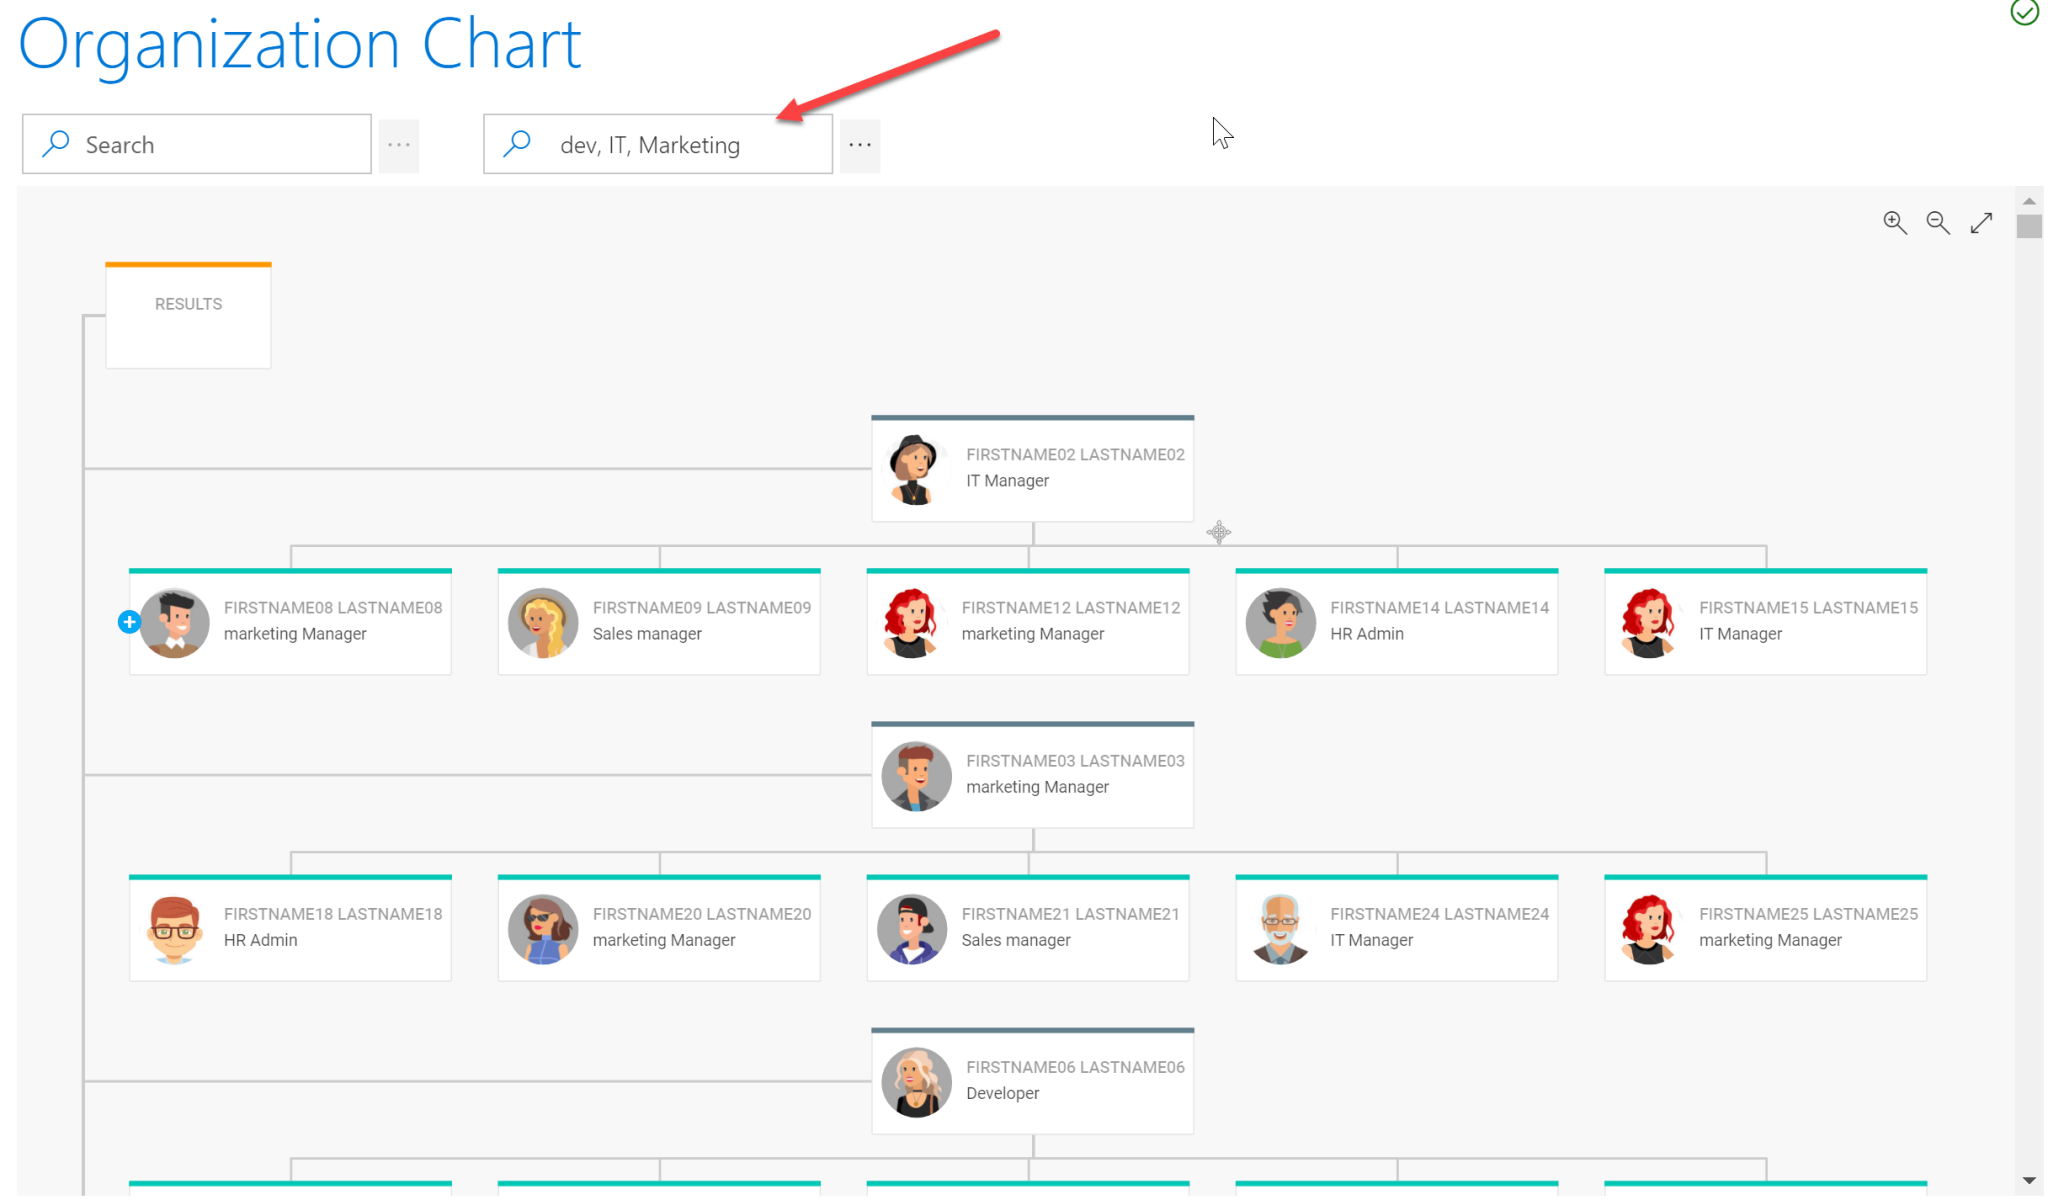This screenshot has height=1200, width=2048.
Task: Open the ellipsis menu beside the filter box
Action: 859,144
